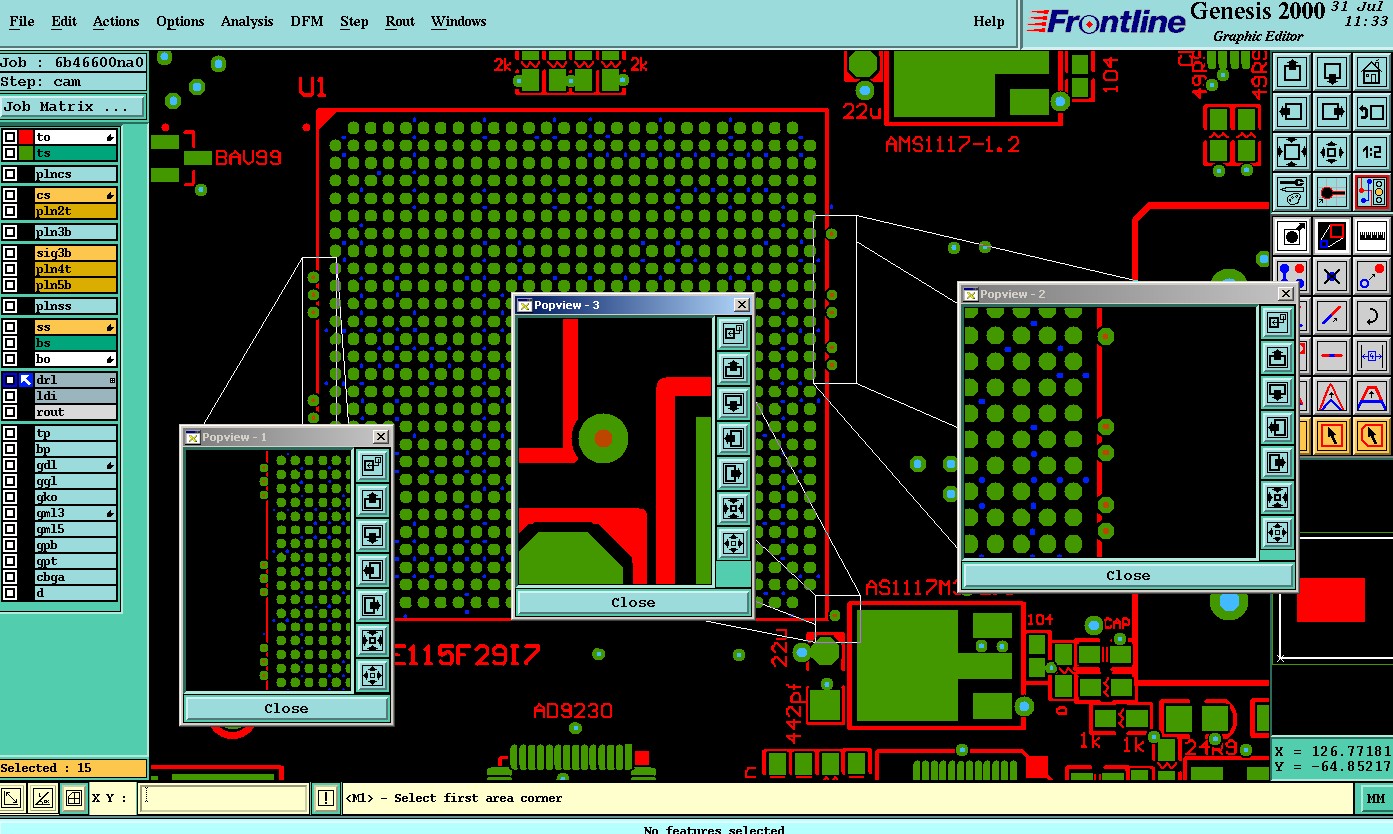Viewport: 1393px width, 834px height.
Task: Open the Help menu
Action: click(989, 21)
